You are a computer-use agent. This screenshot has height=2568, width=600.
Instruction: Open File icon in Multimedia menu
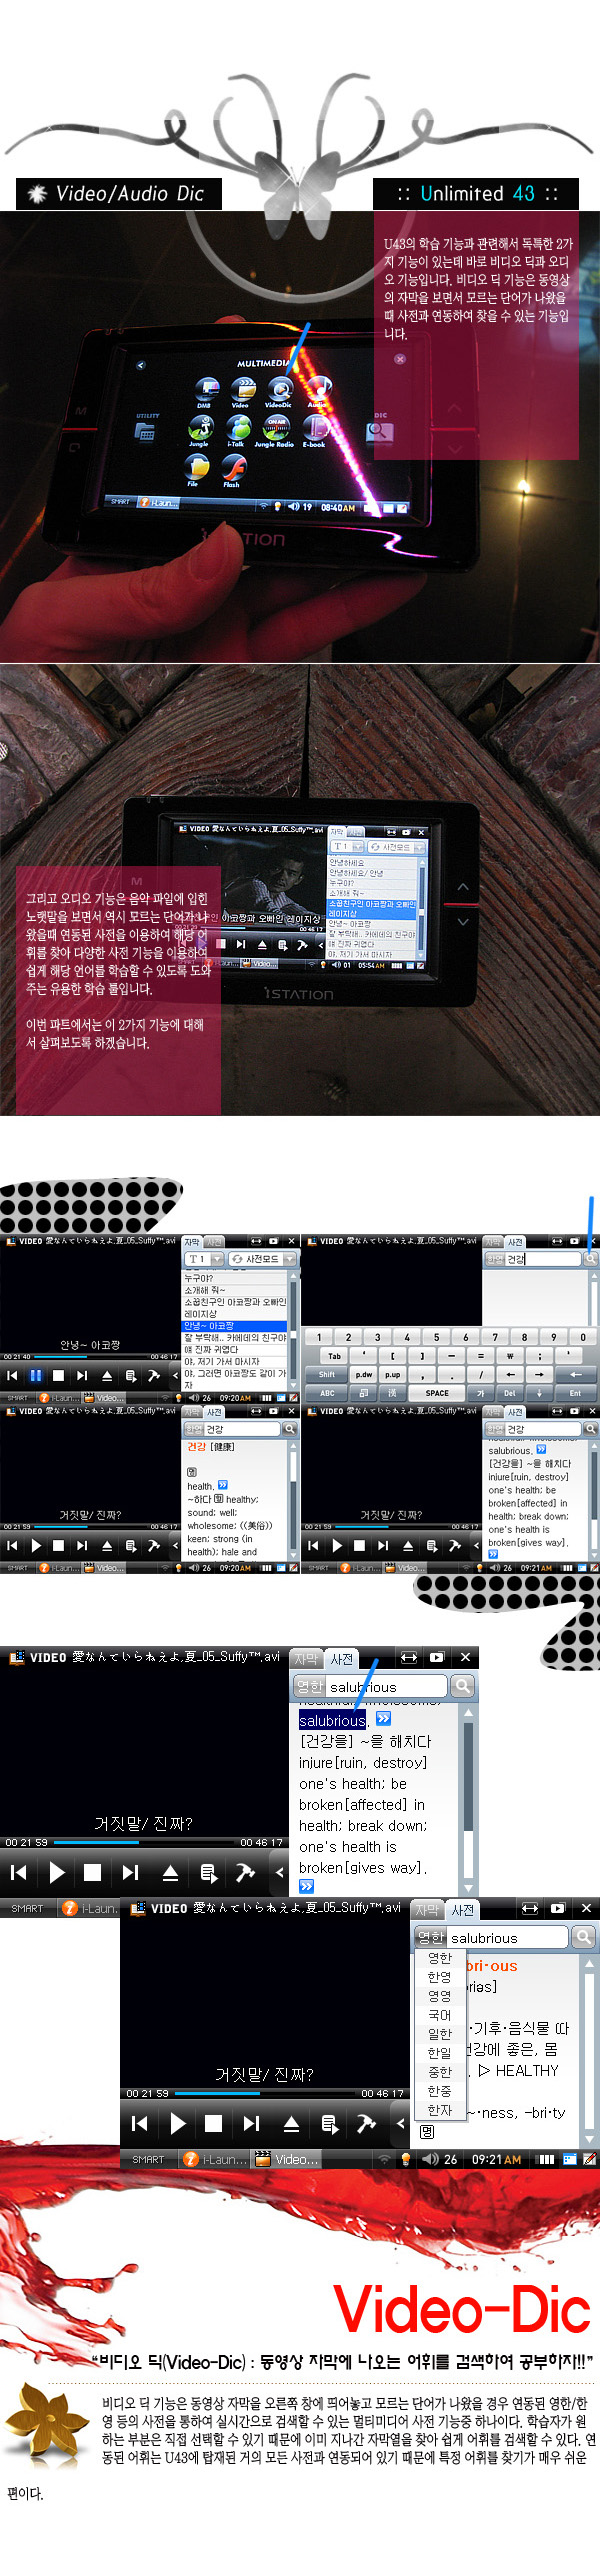tap(195, 470)
